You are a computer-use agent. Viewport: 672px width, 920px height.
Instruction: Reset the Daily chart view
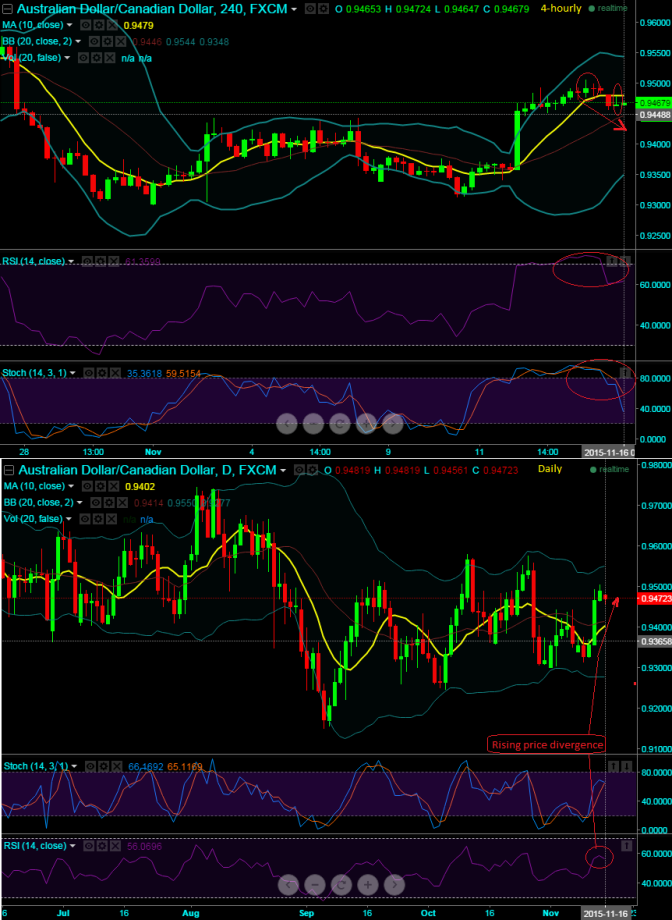tap(341, 884)
